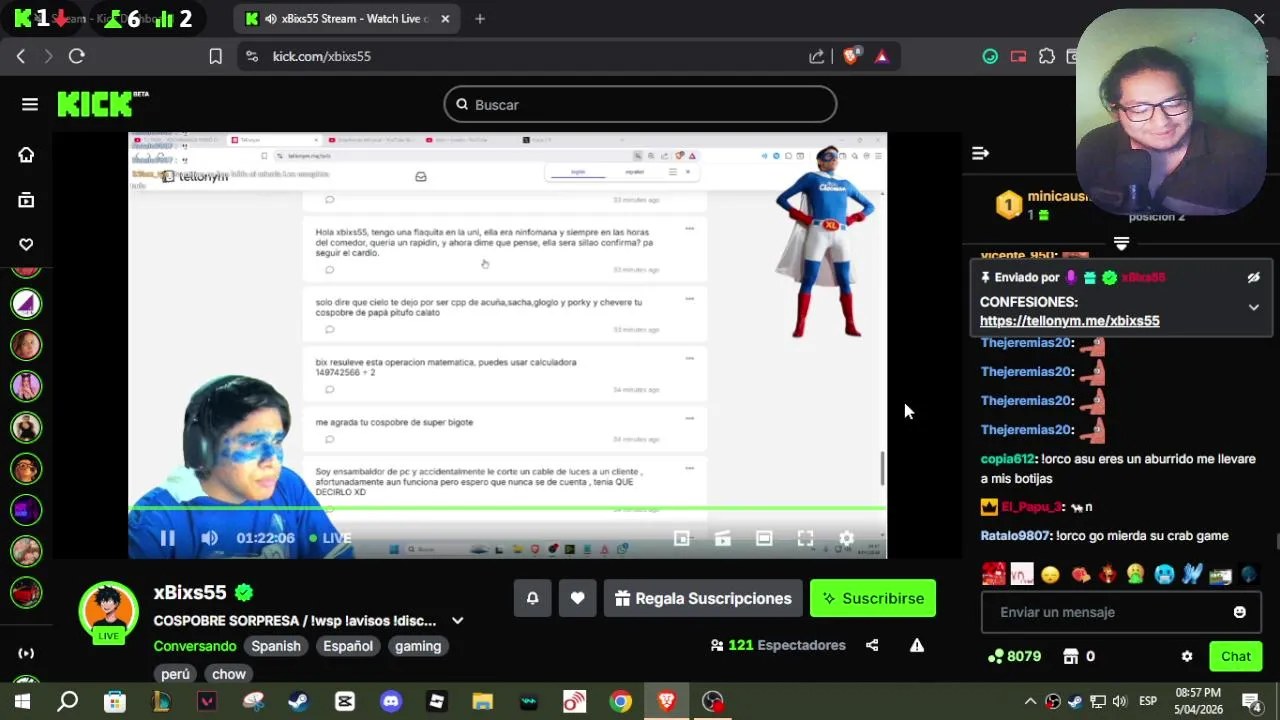Report the stream via warning triangle icon
Image resolution: width=1280 pixels, height=720 pixels.
(917, 645)
